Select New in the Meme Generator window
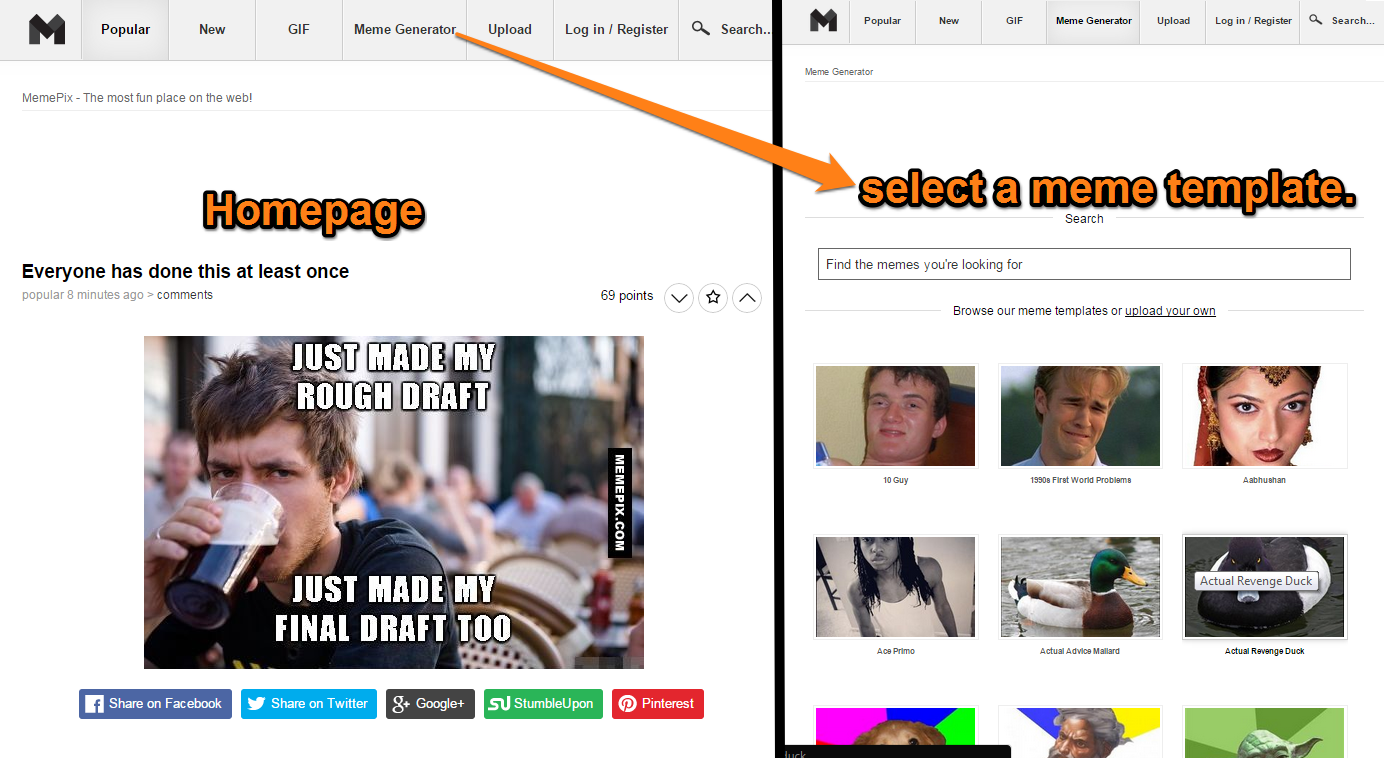The height and width of the screenshot is (758, 1384). click(x=949, y=21)
